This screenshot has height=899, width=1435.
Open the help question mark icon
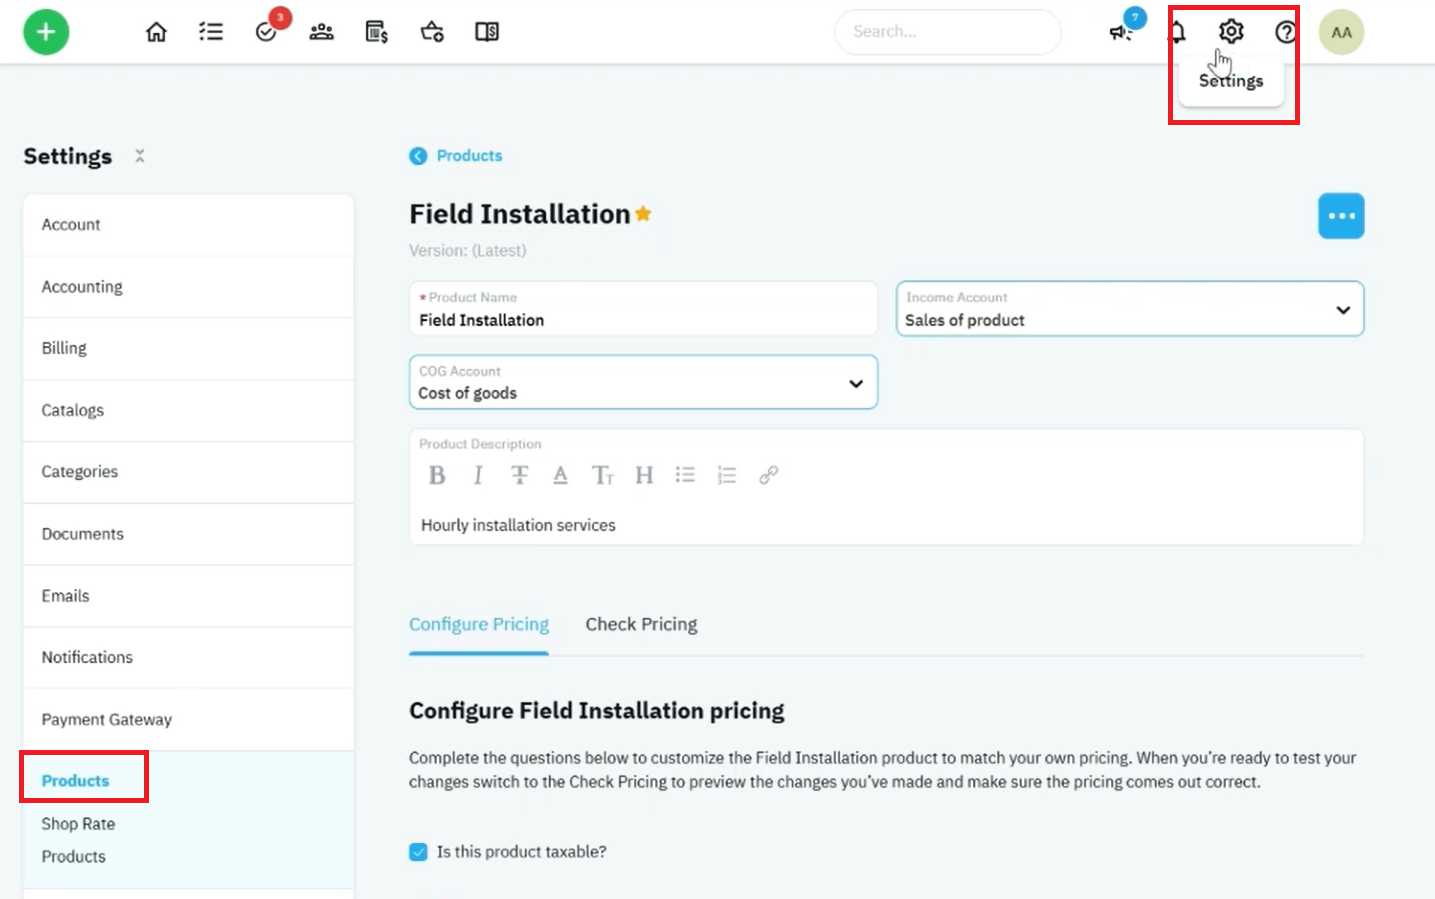(x=1286, y=32)
